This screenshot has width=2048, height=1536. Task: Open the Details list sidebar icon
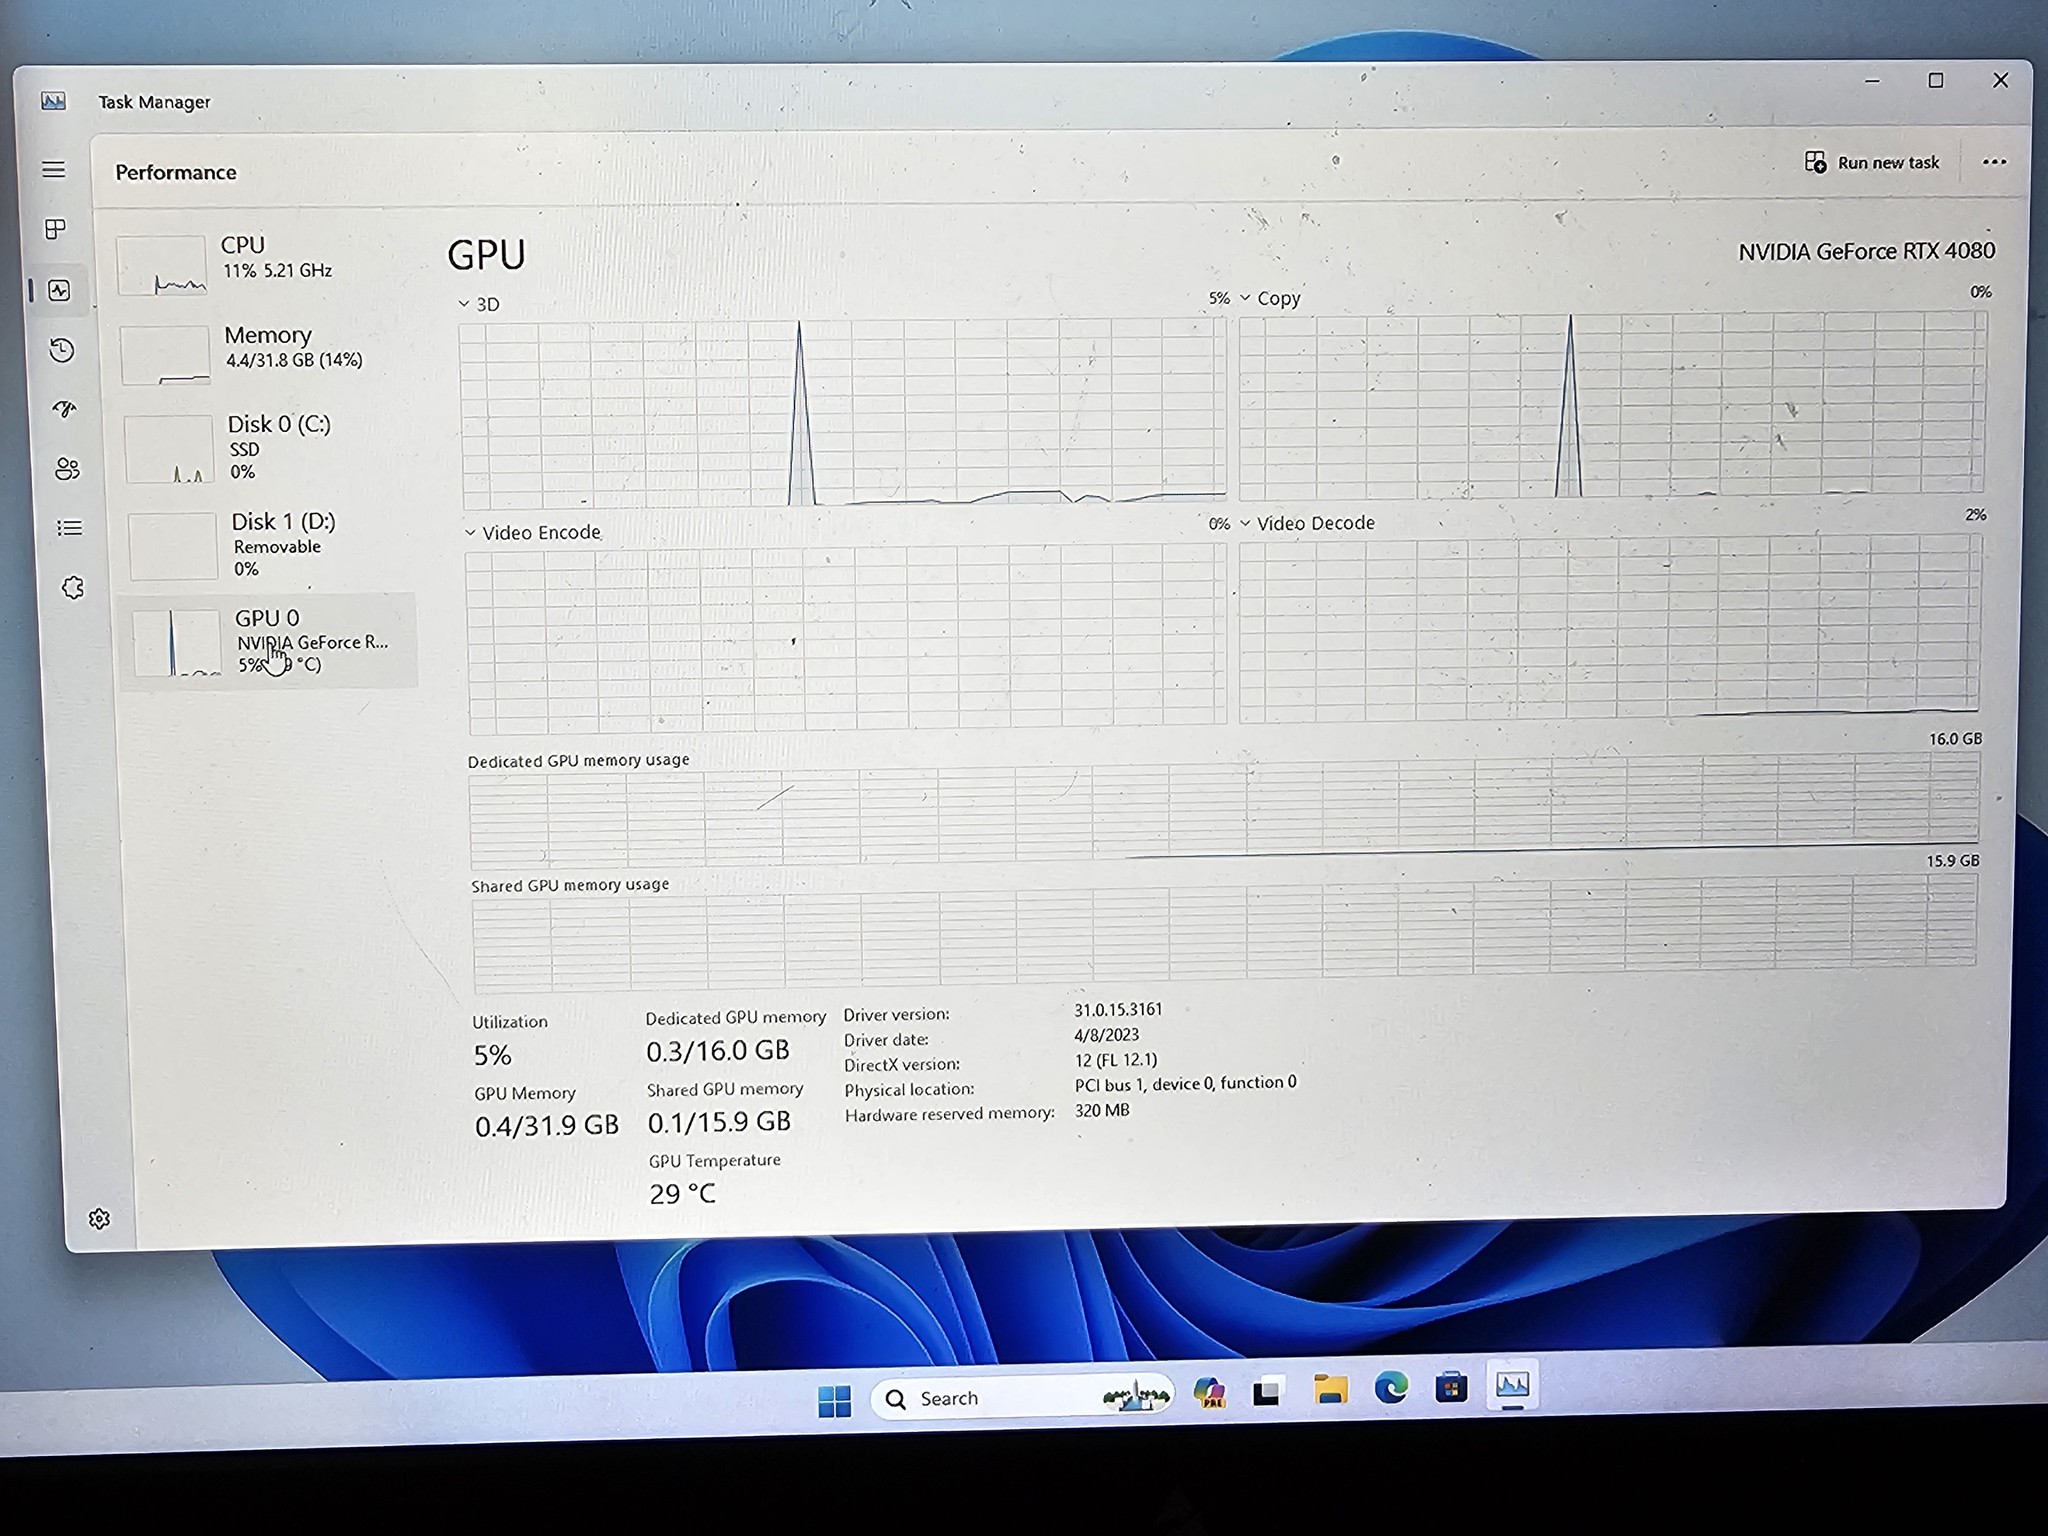click(x=70, y=528)
